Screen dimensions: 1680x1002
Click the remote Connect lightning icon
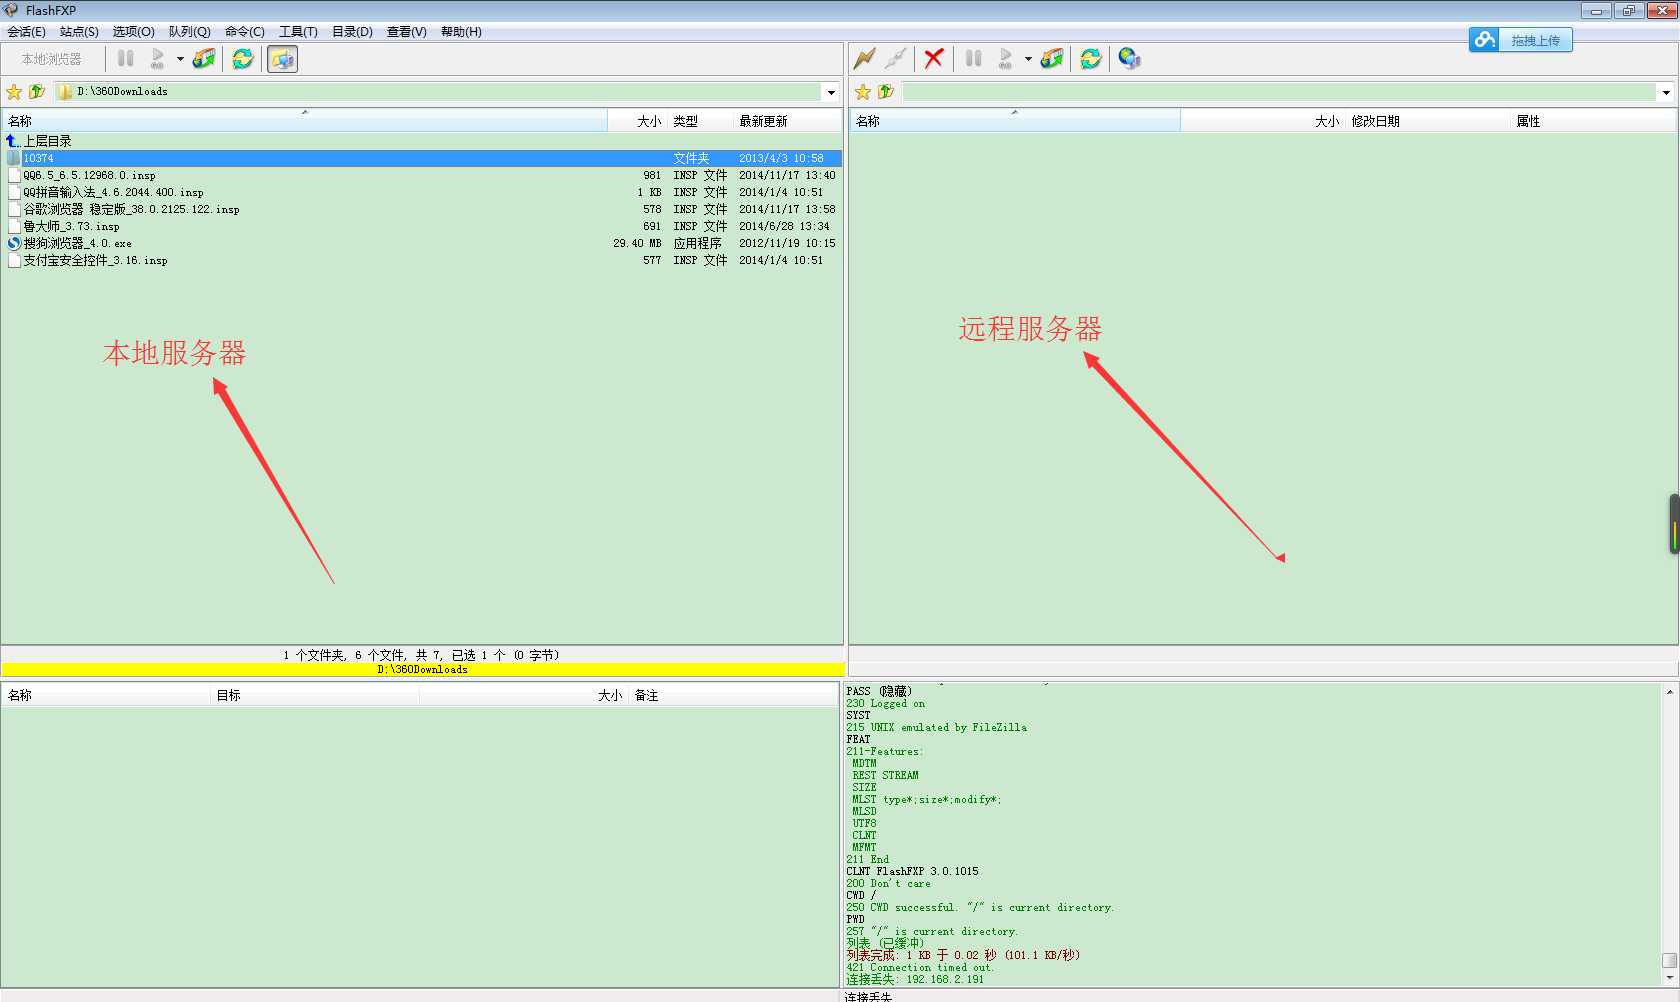(865, 59)
